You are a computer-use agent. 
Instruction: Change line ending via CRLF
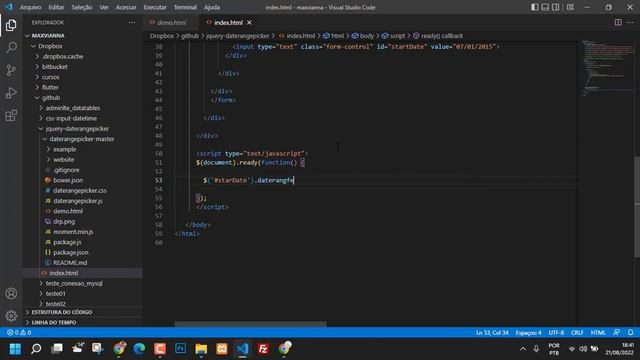pos(577,333)
